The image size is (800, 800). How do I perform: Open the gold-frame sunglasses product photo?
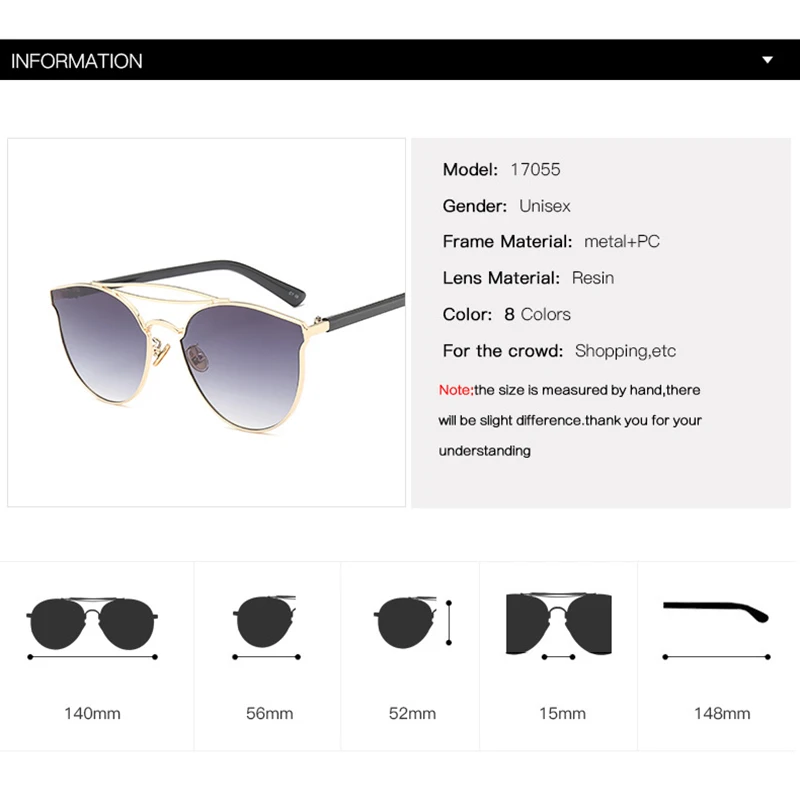[207, 322]
